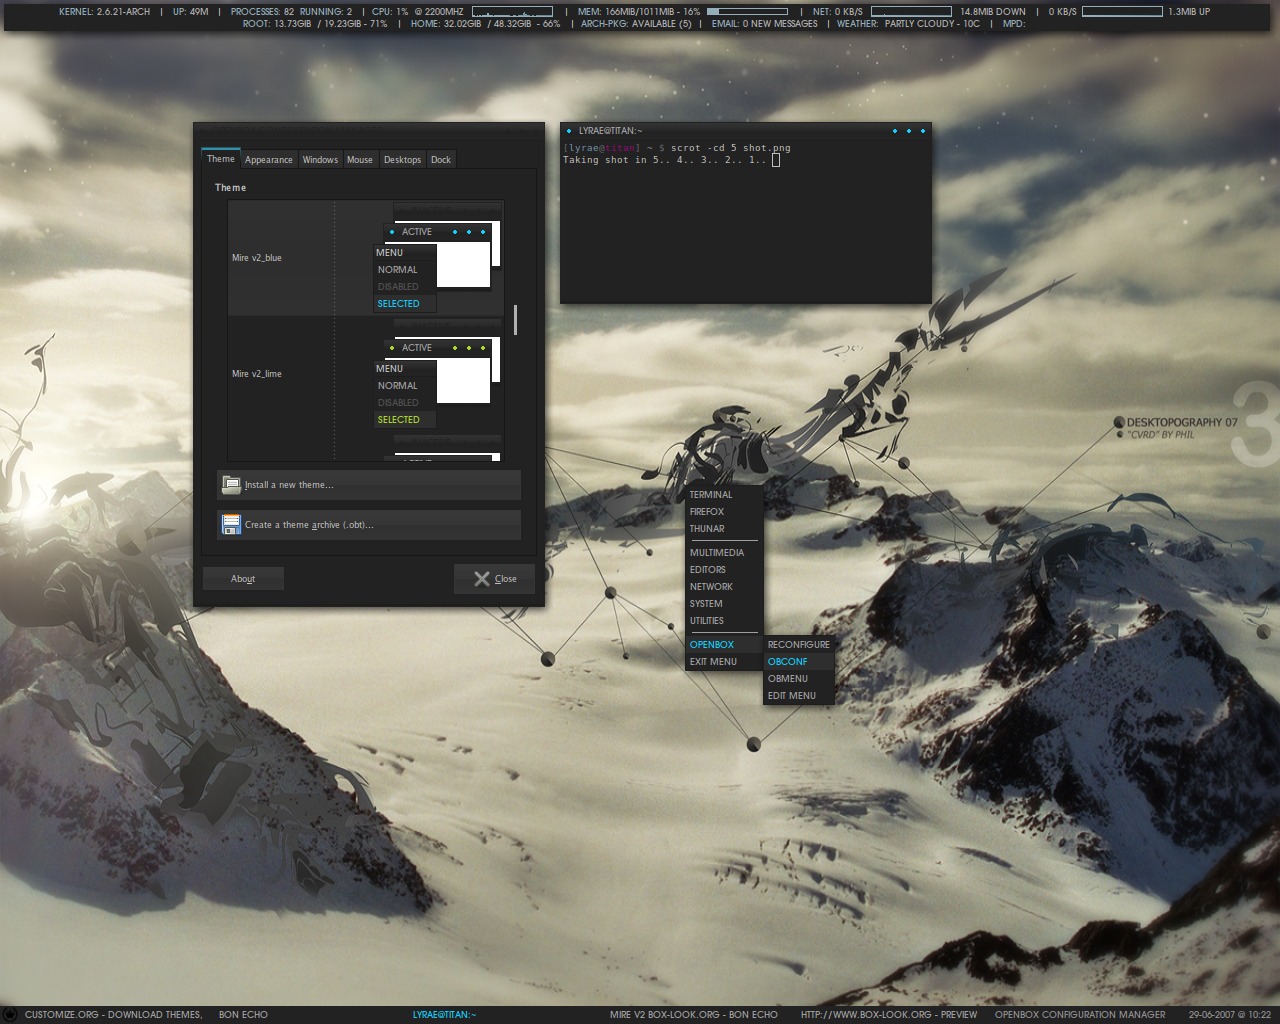Open Thunar from the root menu
Image resolution: width=1280 pixels, height=1024 pixels.
[724, 528]
